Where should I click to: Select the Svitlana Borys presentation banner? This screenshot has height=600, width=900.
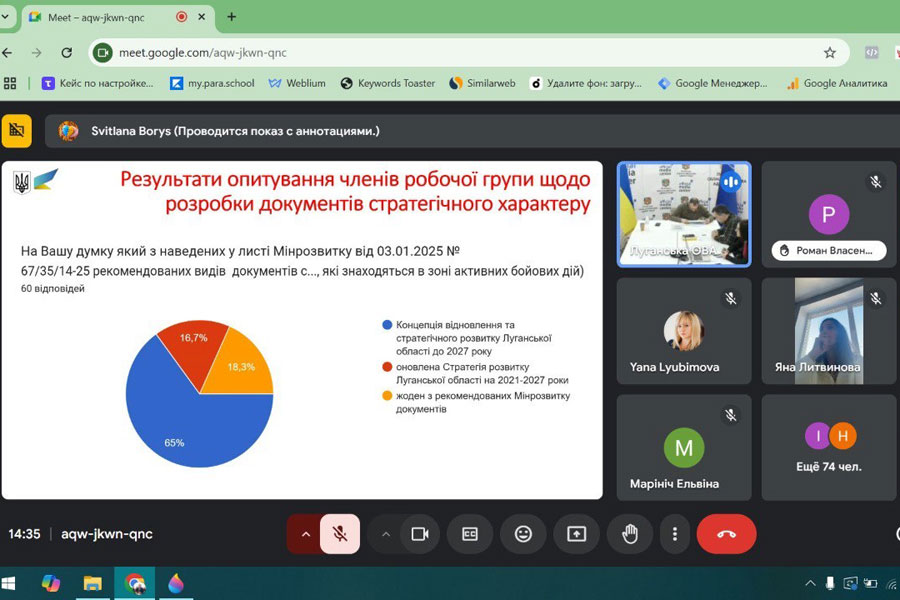[472, 131]
